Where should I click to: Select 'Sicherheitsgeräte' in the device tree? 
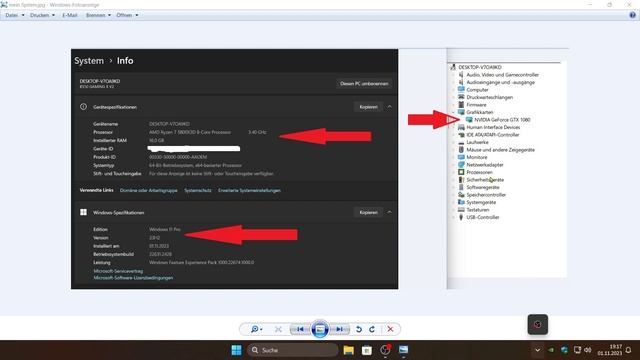[485, 180]
